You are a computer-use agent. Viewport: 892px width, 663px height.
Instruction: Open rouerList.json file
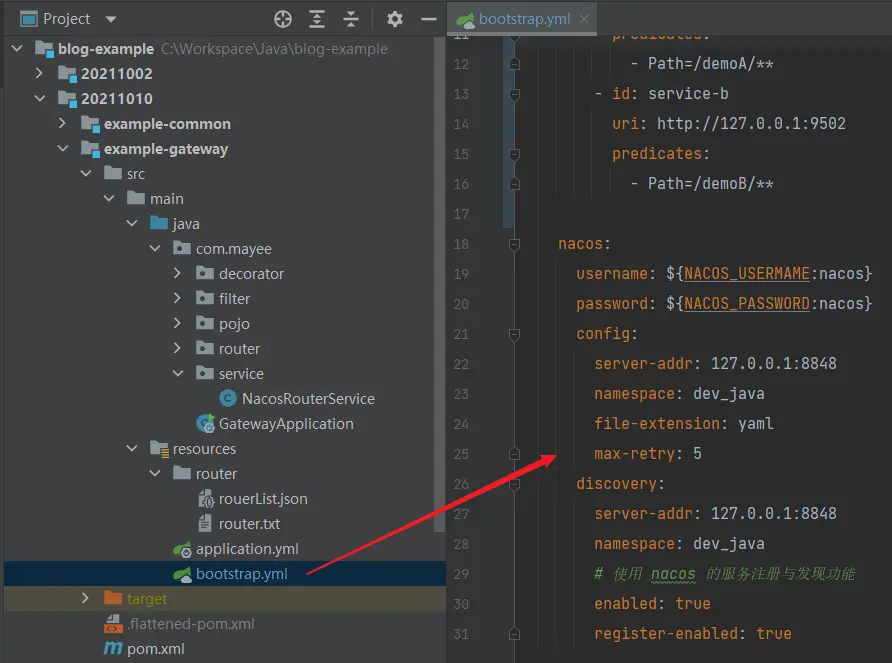pyautogui.click(x=263, y=498)
